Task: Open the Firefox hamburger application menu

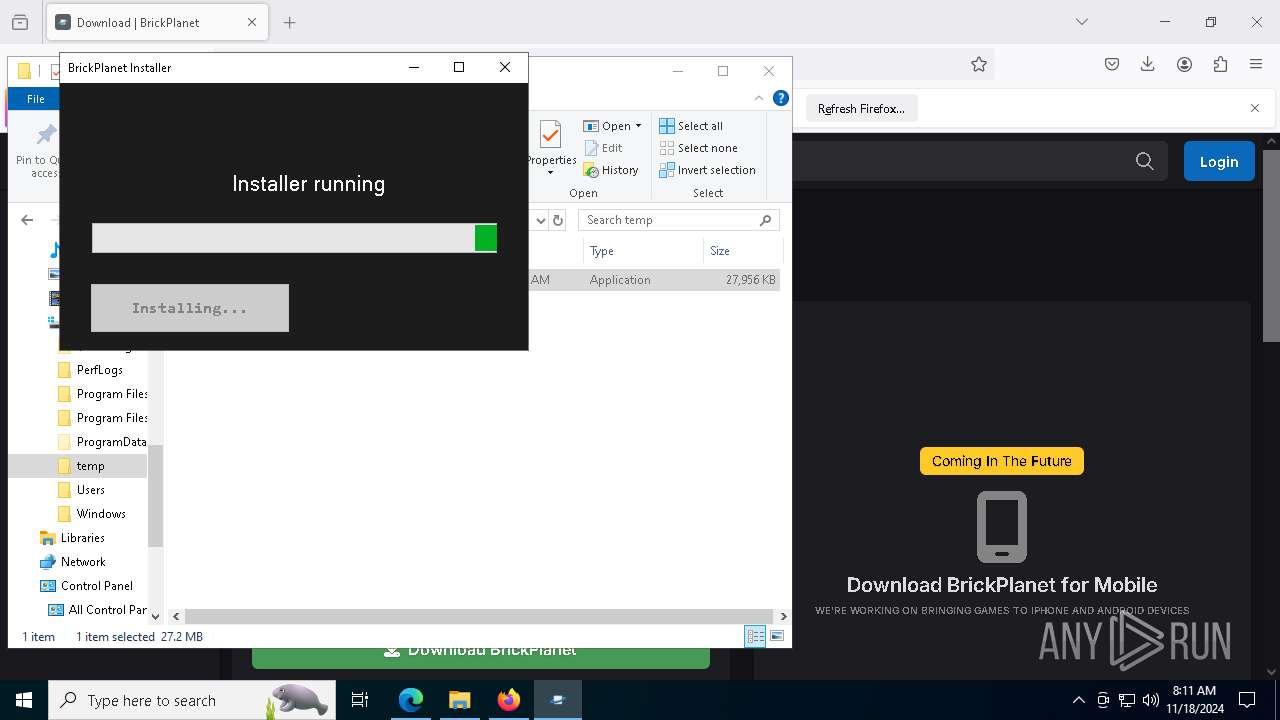Action: click(x=1256, y=64)
